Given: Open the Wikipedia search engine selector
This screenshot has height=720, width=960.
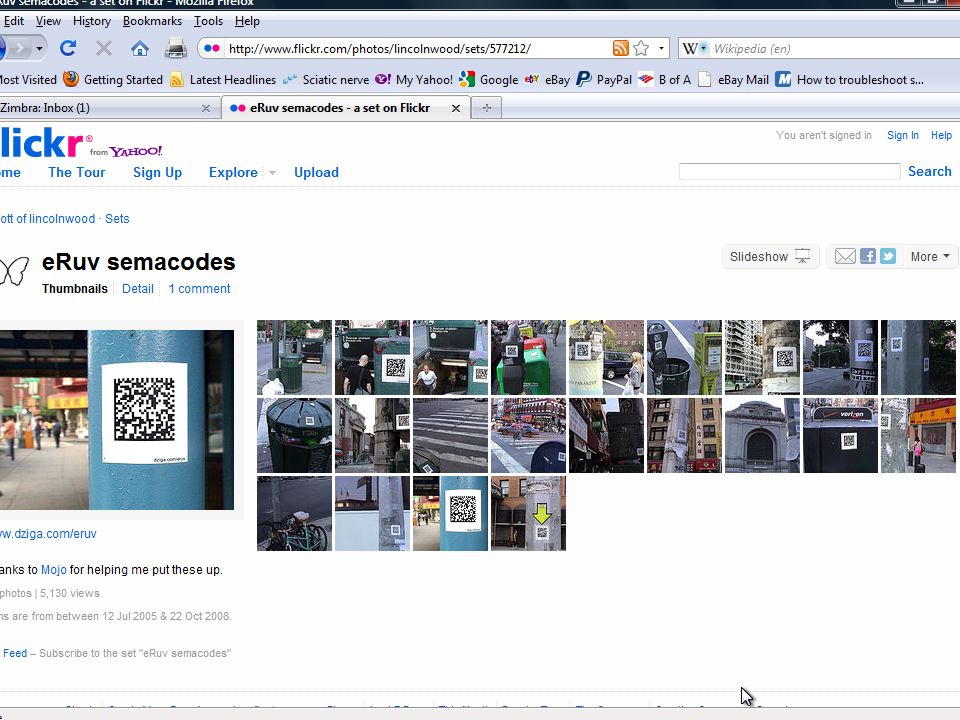Looking at the screenshot, I should (694, 48).
